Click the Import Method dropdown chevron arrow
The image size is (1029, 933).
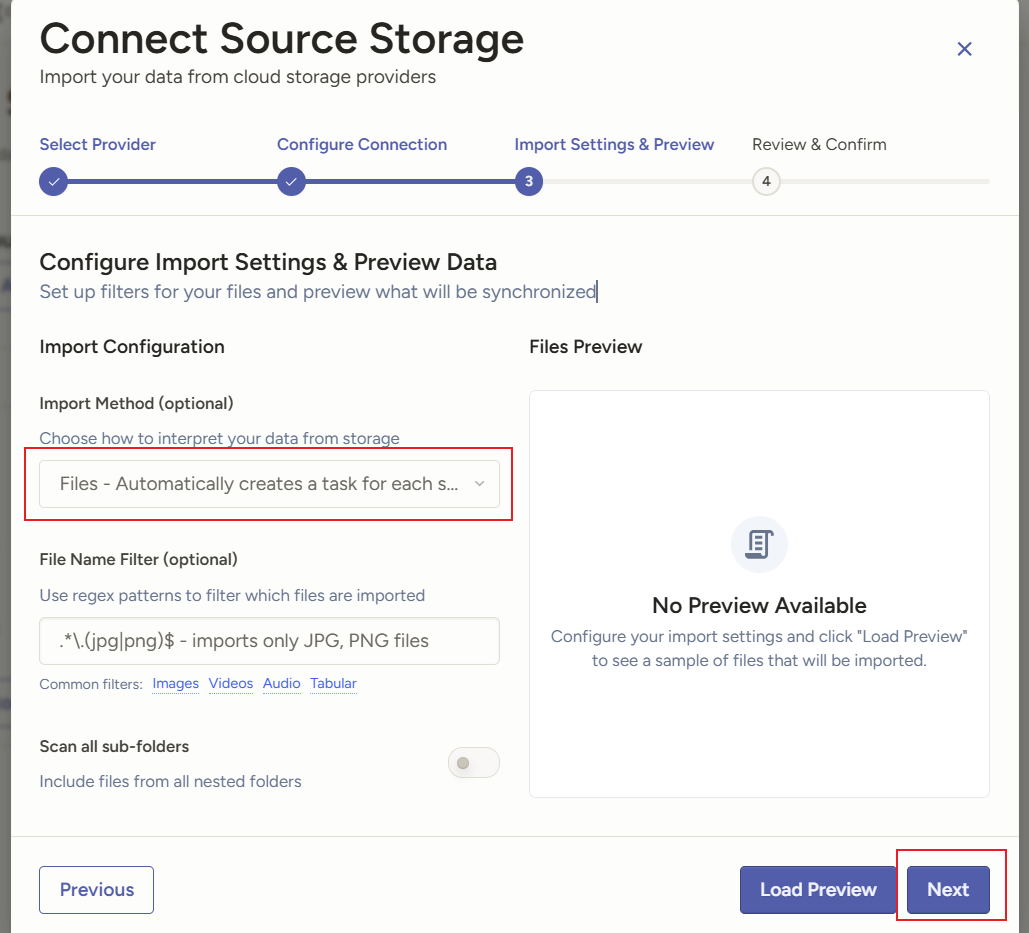(x=480, y=484)
